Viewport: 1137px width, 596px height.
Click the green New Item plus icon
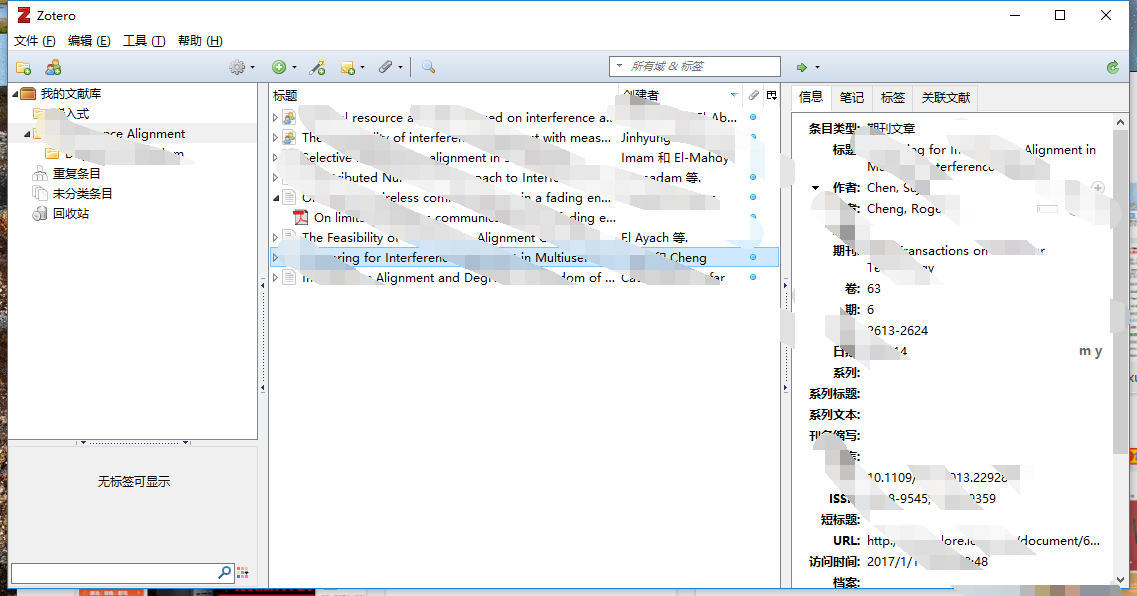pos(278,67)
